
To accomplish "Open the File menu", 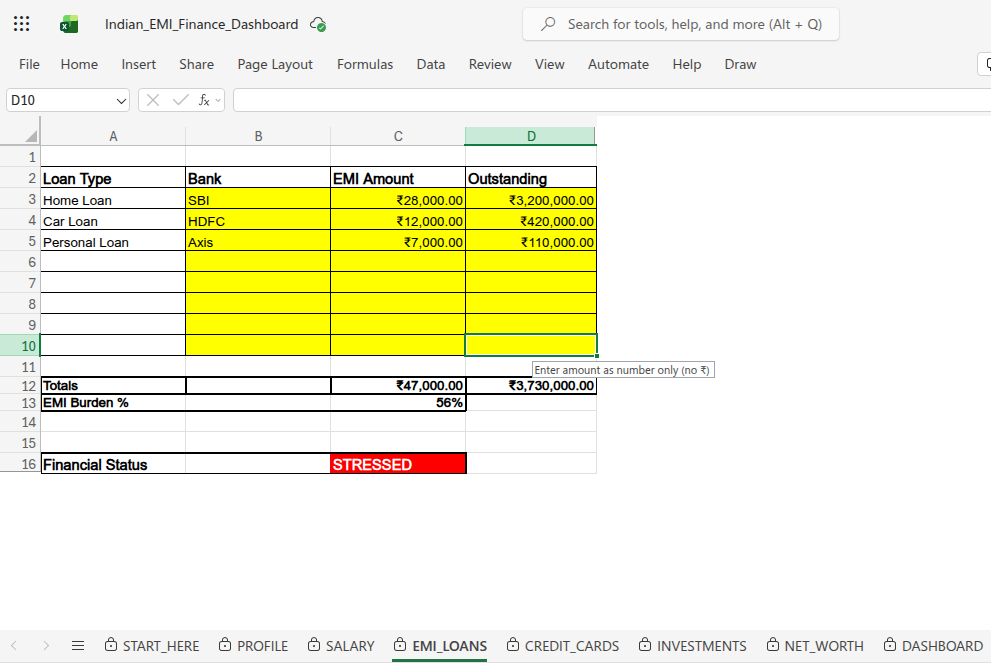I will point(29,64).
